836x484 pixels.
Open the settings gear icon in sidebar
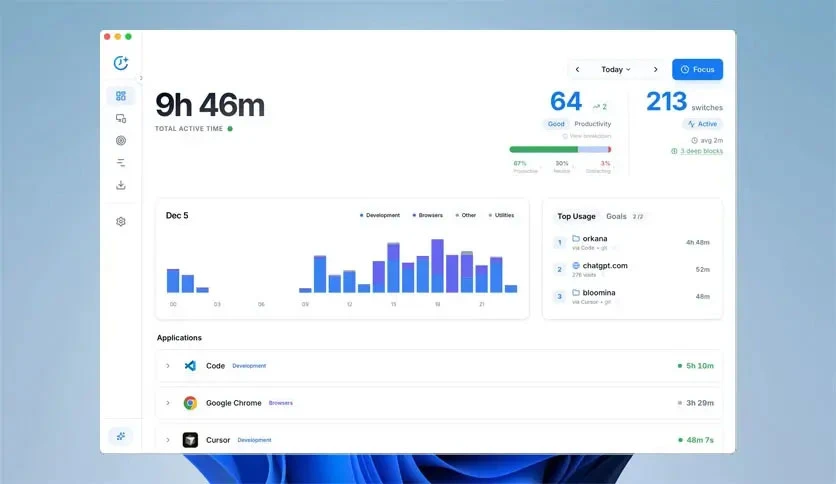point(121,221)
